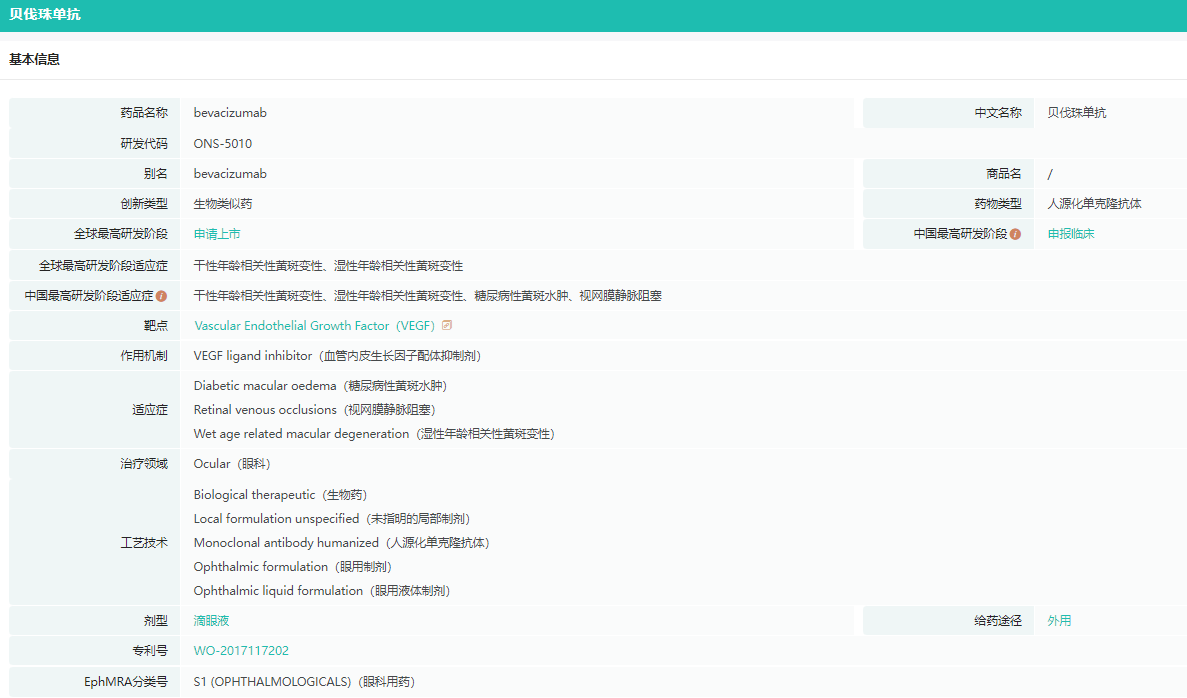Follow the 滴眼液 dosage form link

[211, 621]
